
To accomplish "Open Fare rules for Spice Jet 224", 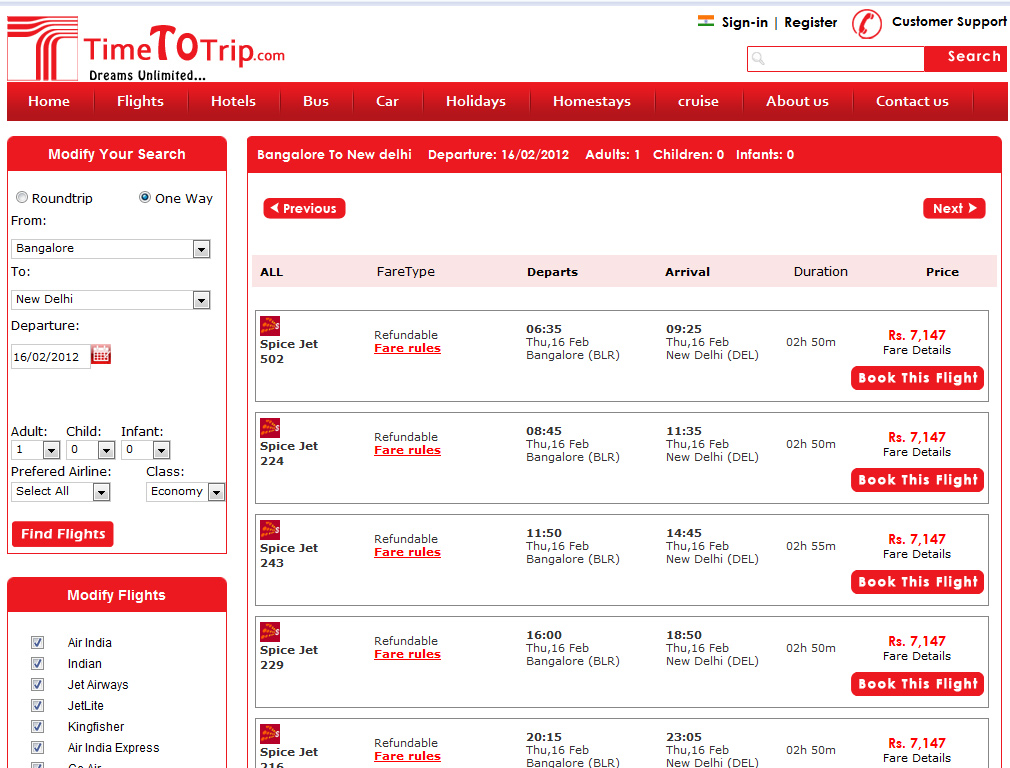I will [x=407, y=450].
